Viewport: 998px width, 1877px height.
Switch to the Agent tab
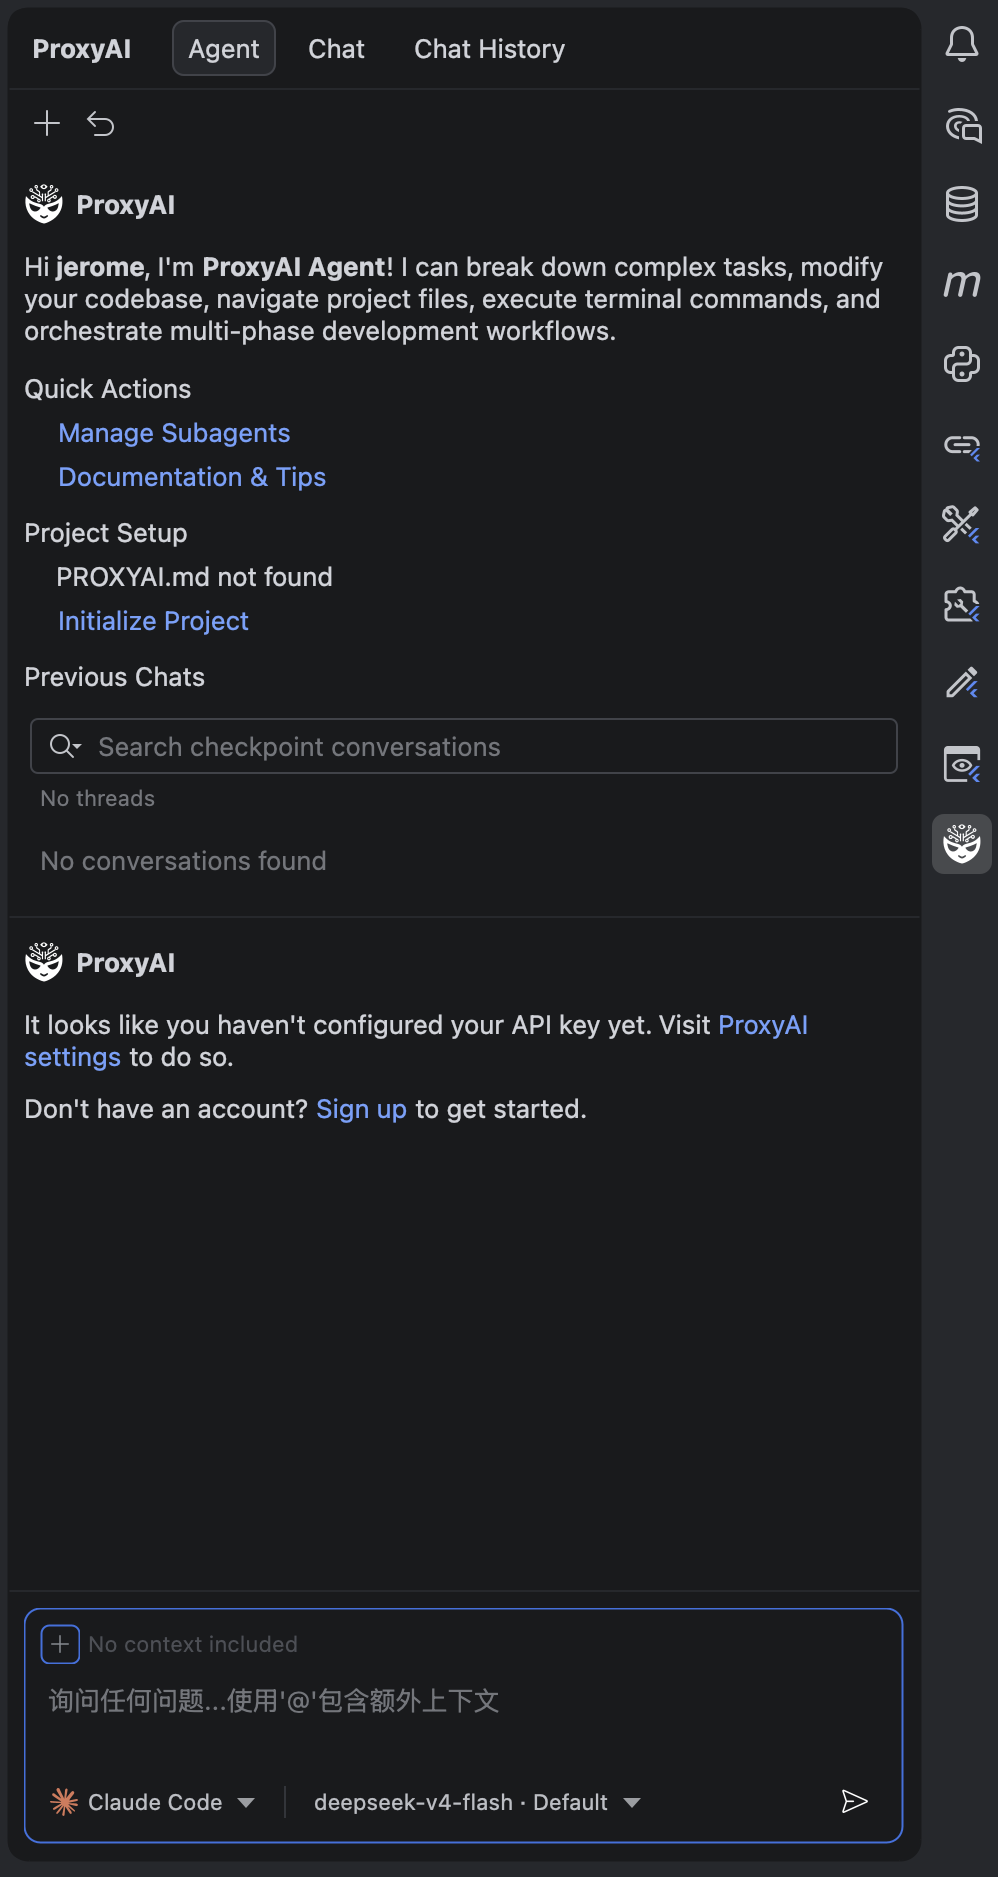[224, 48]
